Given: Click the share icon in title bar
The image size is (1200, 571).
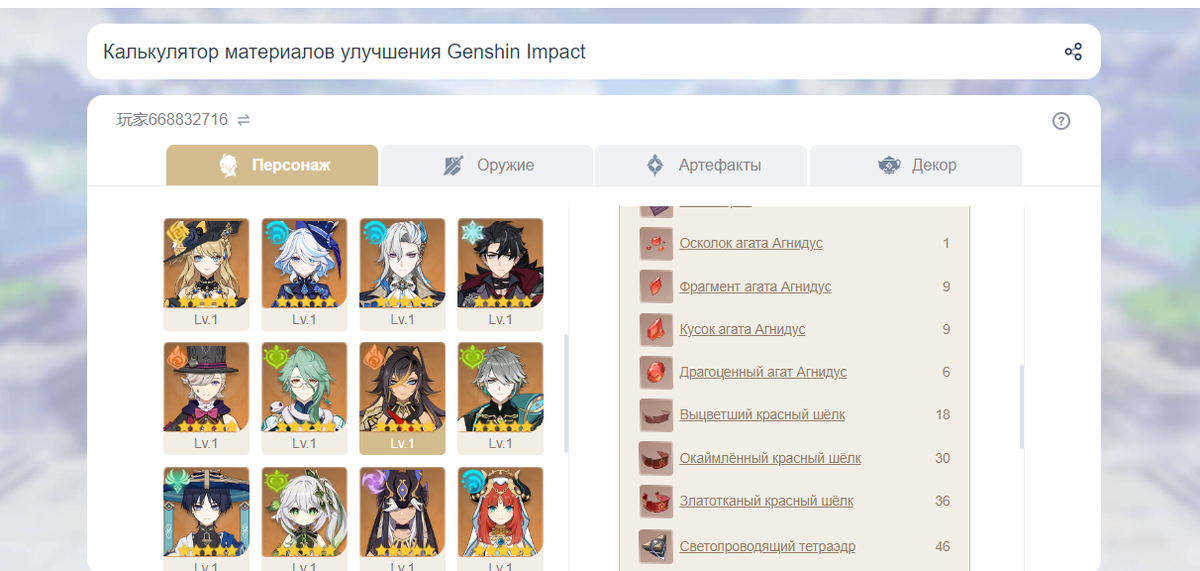Looking at the screenshot, I should point(1073,52).
